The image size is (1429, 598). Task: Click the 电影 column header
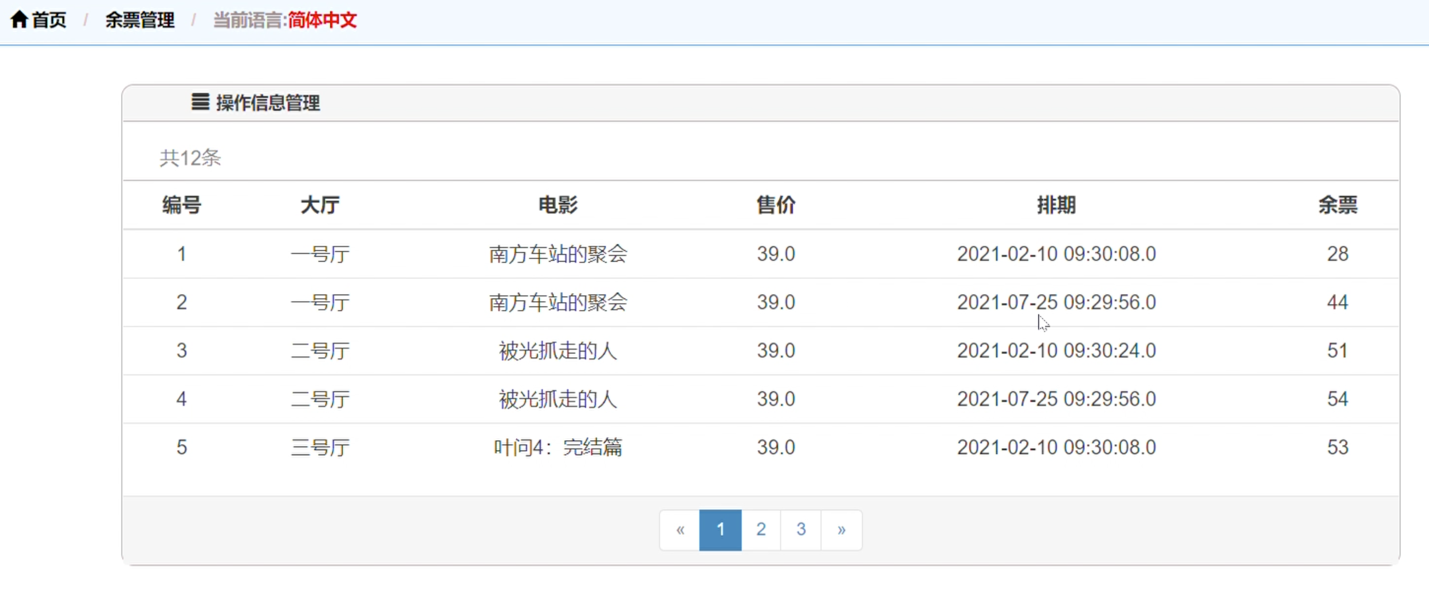[558, 205]
